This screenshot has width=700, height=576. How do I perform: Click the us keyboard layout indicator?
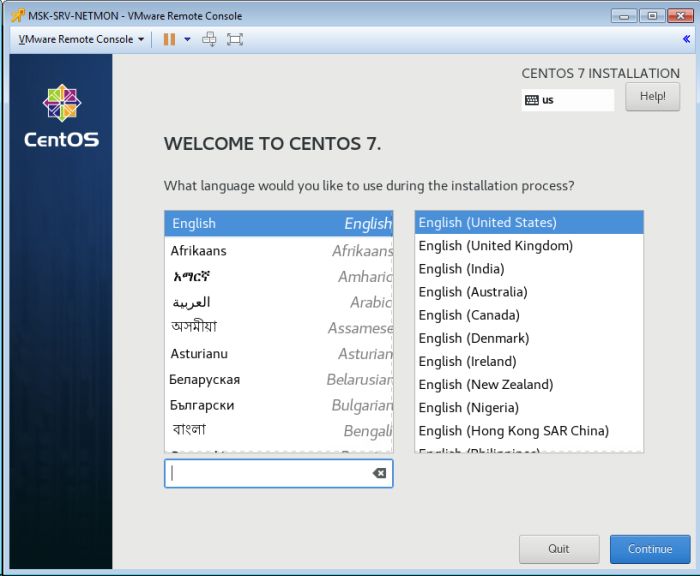(x=567, y=100)
